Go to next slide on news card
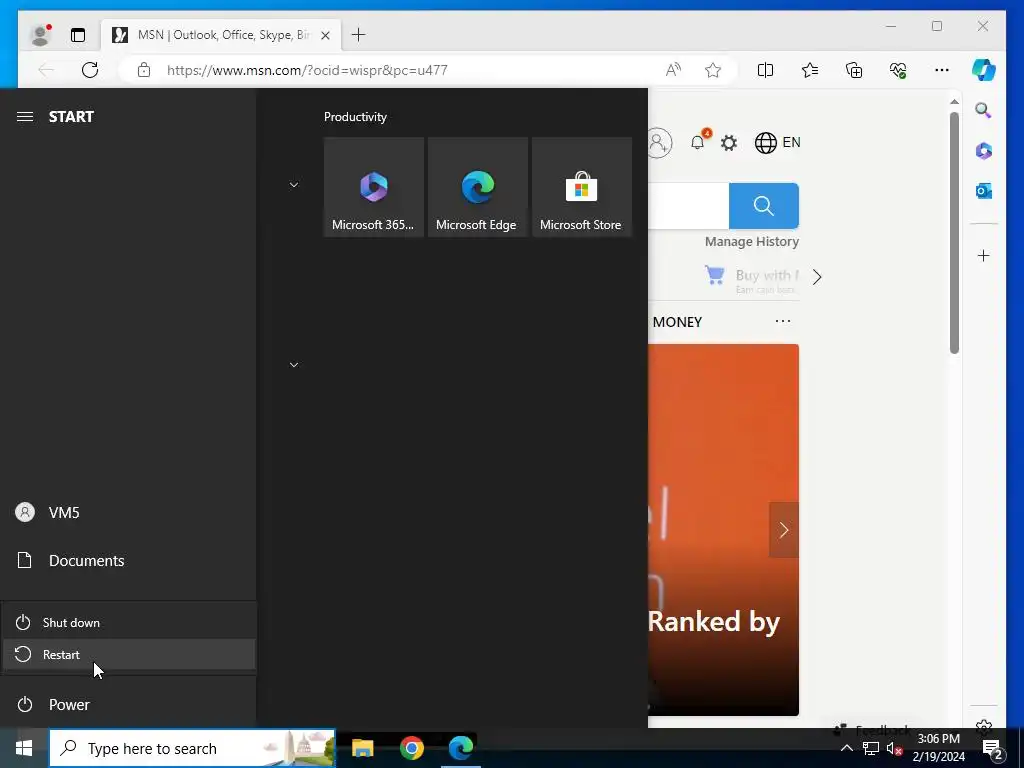1024x768 pixels. click(784, 530)
